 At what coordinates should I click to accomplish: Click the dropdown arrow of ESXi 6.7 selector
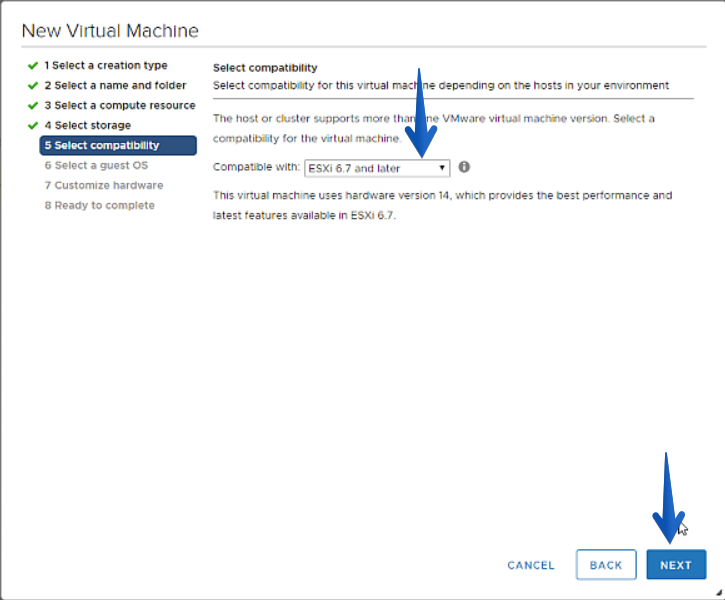tap(442, 168)
